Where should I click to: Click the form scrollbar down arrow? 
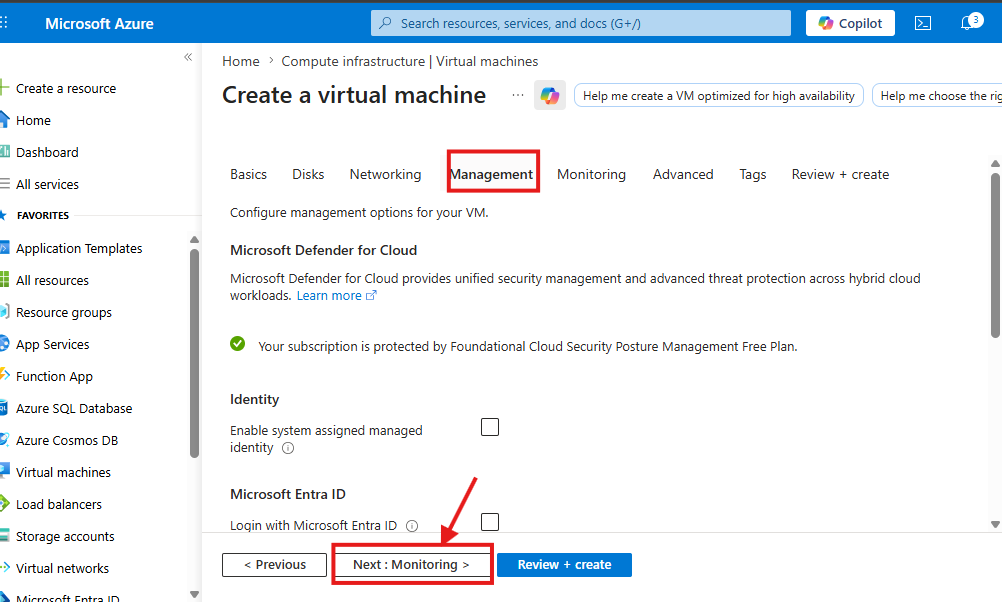click(x=995, y=524)
